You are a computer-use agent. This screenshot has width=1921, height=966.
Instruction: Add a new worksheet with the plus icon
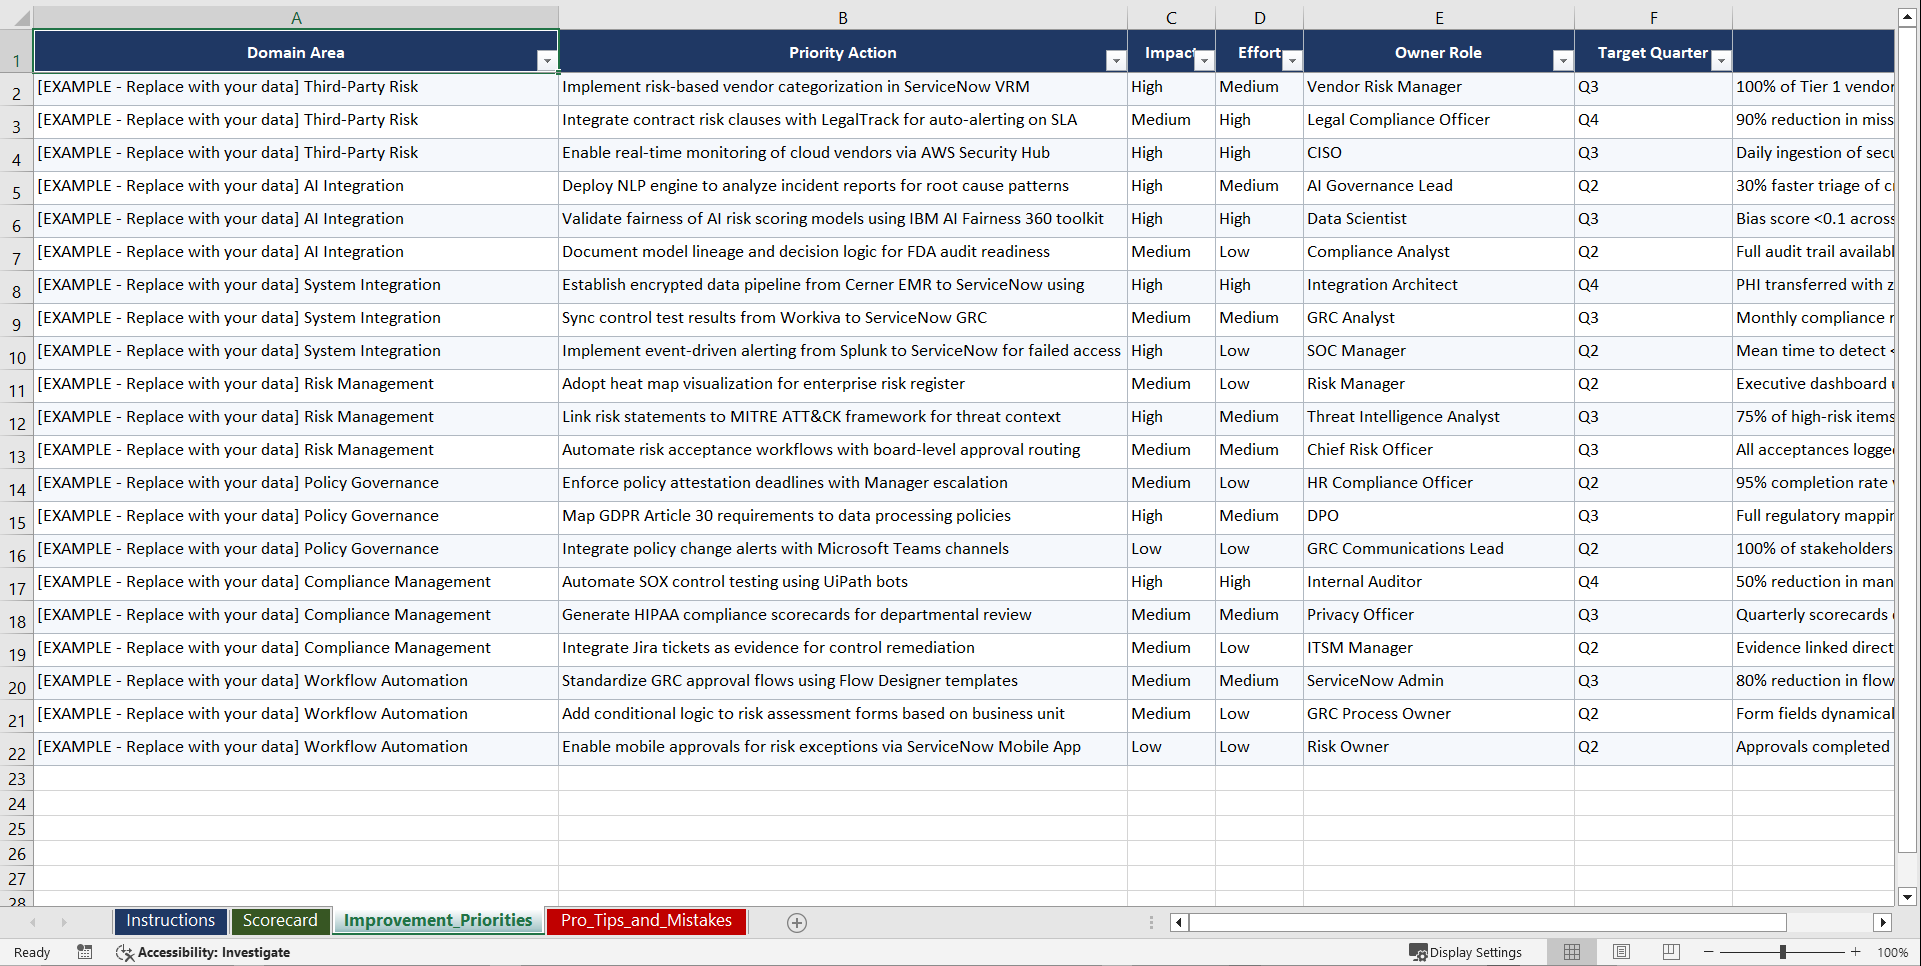(x=797, y=922)
